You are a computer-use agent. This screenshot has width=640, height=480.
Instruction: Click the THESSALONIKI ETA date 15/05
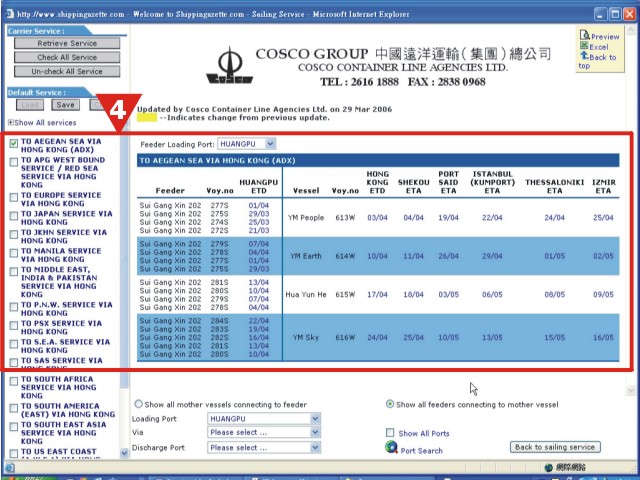click(554, 338)
